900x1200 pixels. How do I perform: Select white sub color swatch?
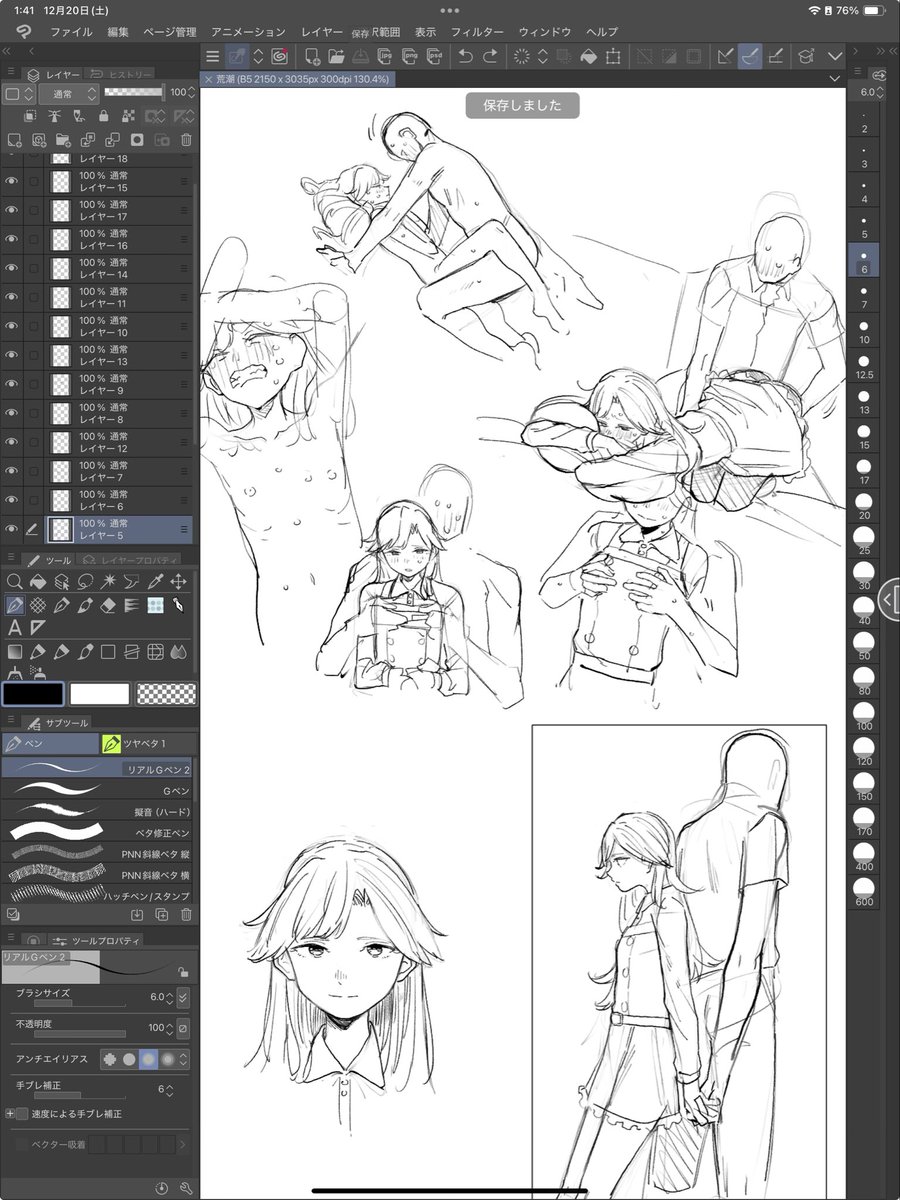click(99, 694)
